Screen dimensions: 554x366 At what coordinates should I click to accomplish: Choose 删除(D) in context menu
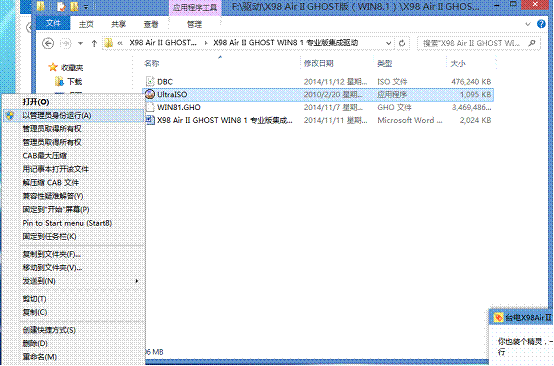click(74, 343)
